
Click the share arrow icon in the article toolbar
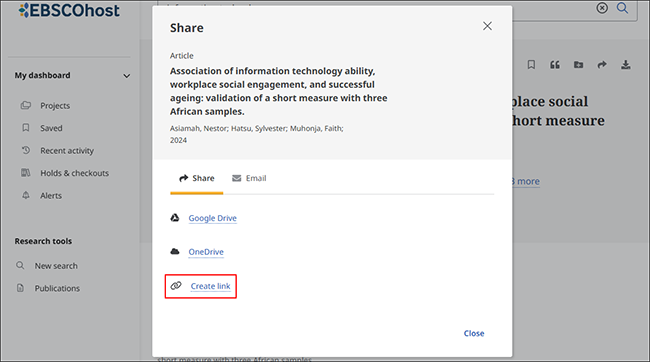(x=602, y=65)
